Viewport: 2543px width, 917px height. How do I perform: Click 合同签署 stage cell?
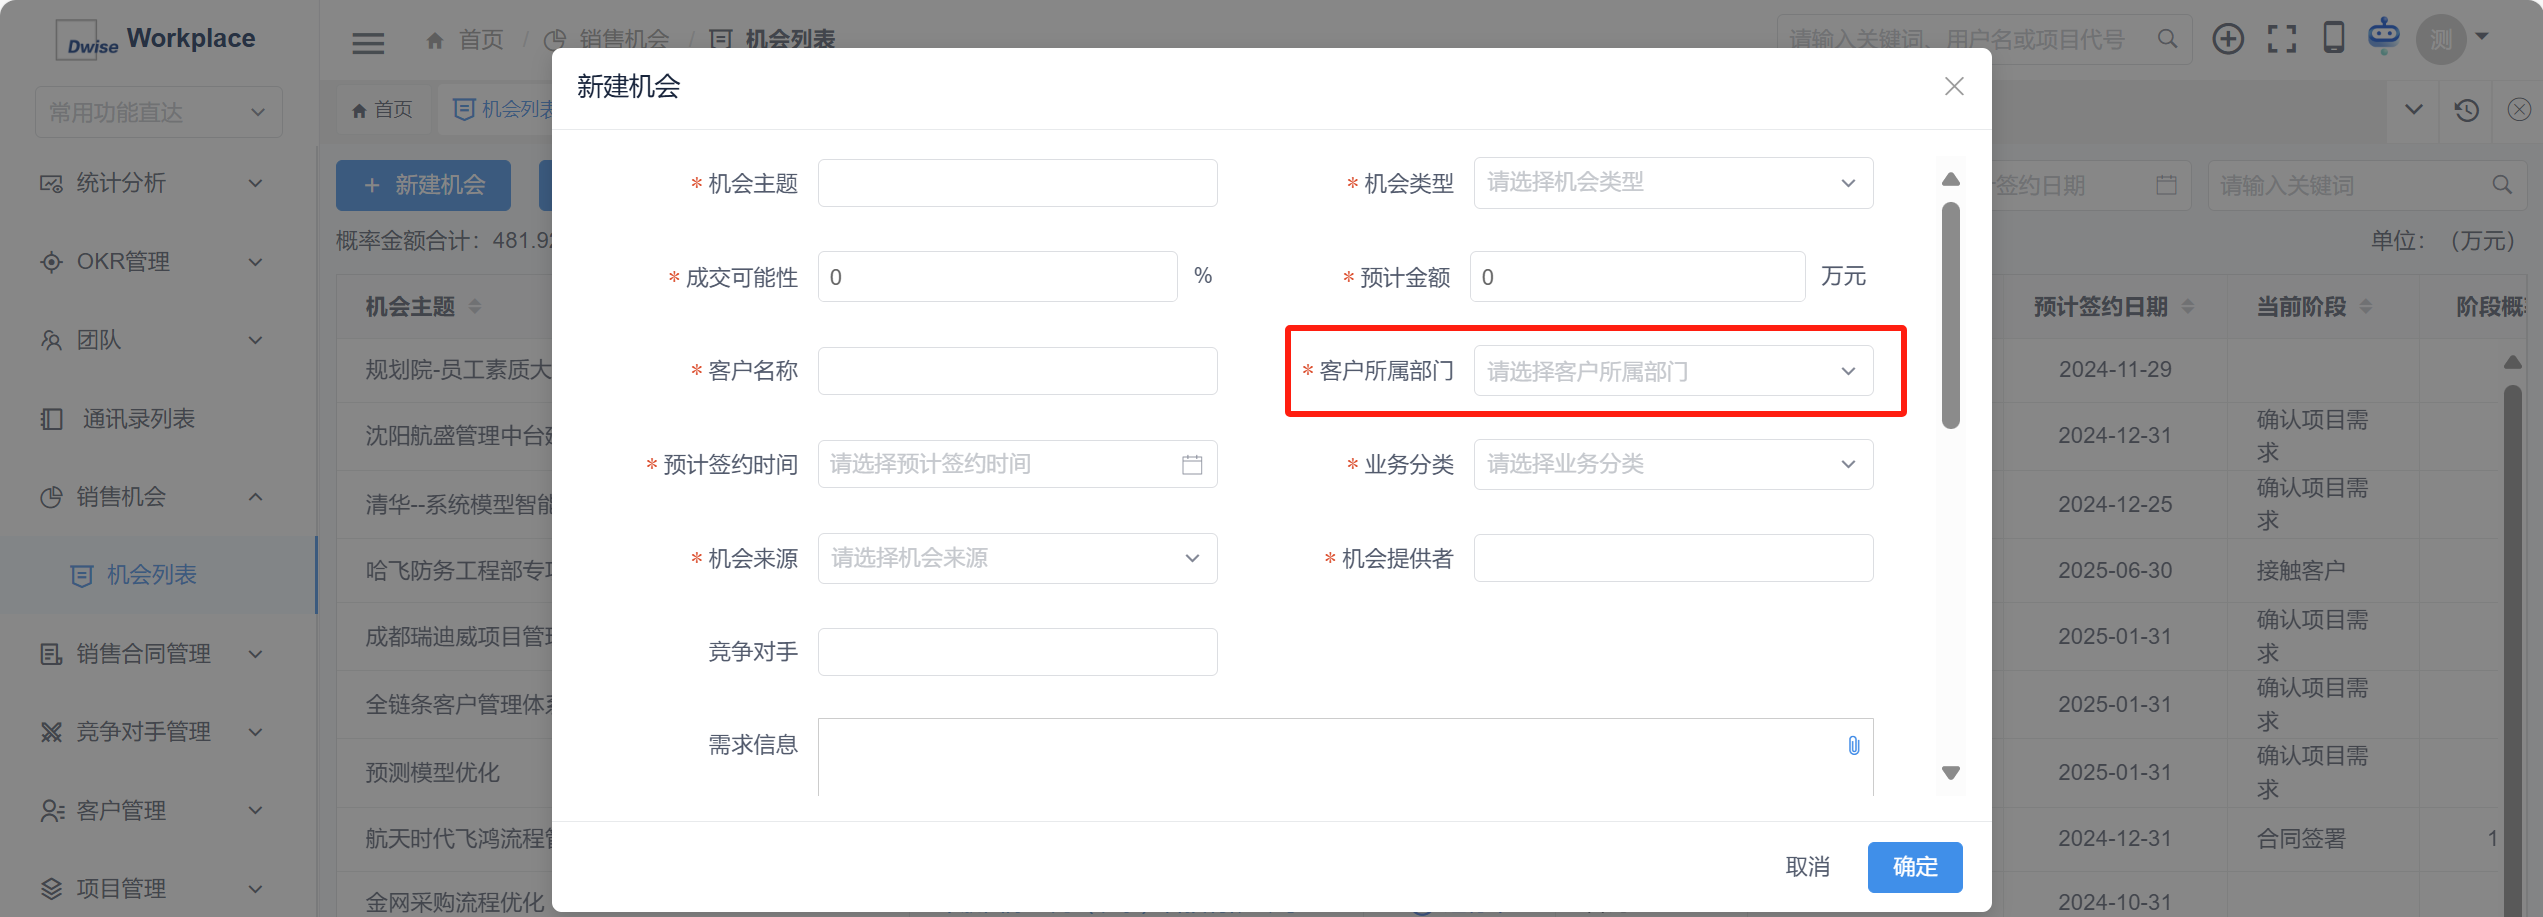coord(2300,839)
